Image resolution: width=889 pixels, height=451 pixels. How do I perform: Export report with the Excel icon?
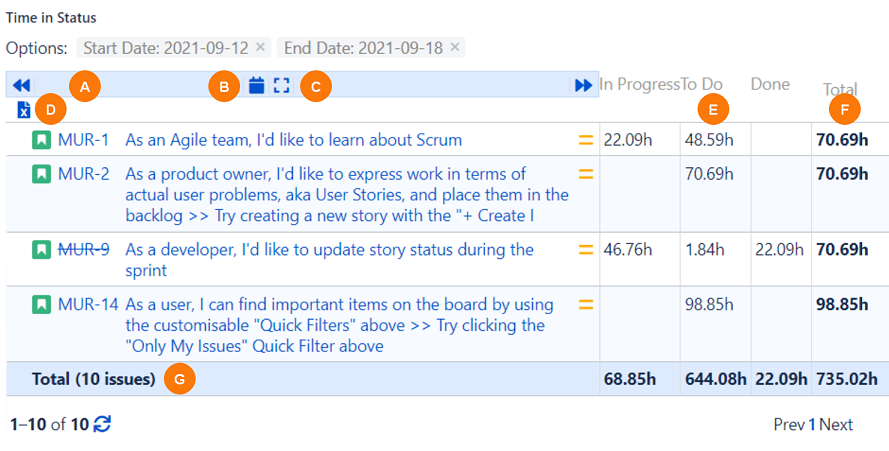[24, 109]
